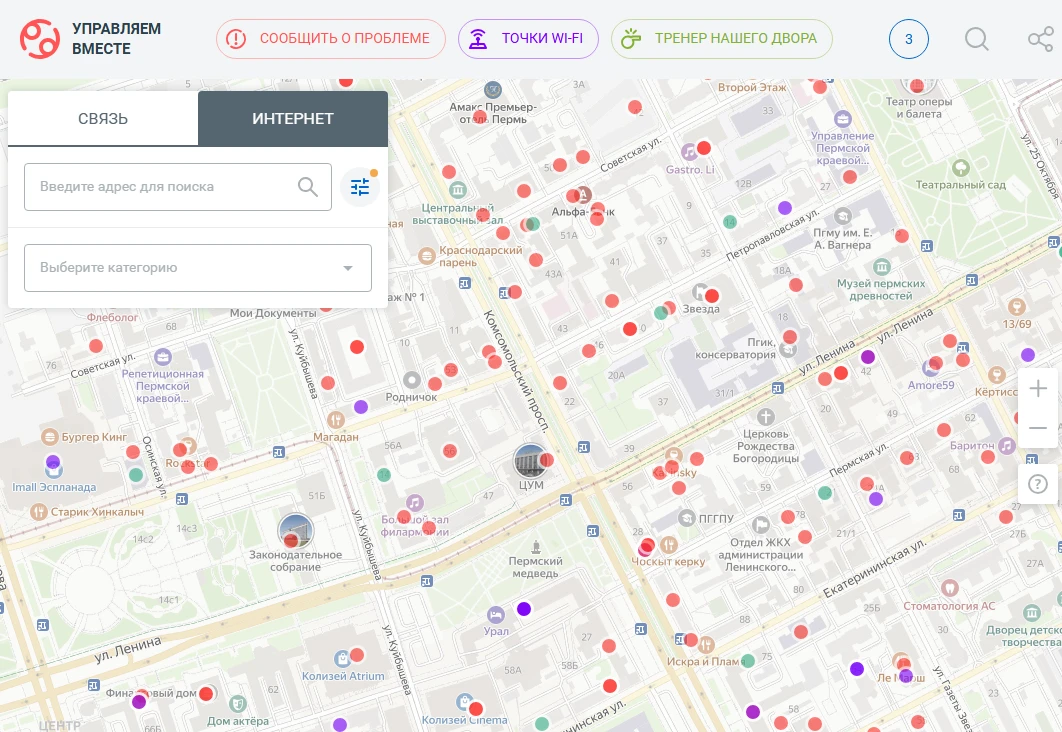Image resolution: width=1062 pixels, height=732 pixels.
Task: Click the Второй Этаж map label
Action: click(x=752, y=87)
